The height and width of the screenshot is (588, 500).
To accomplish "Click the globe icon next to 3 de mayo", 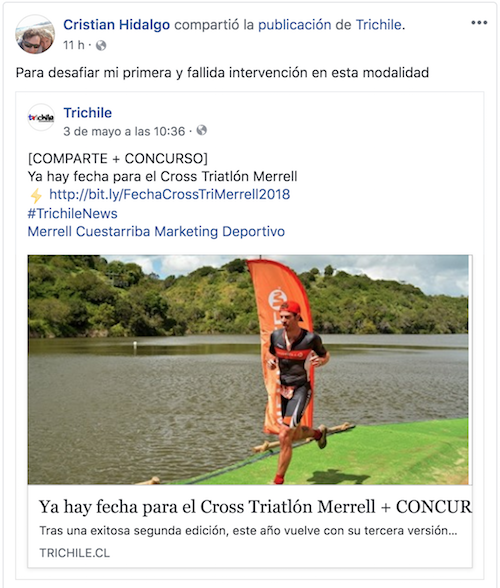I will (x=201, y=130).
